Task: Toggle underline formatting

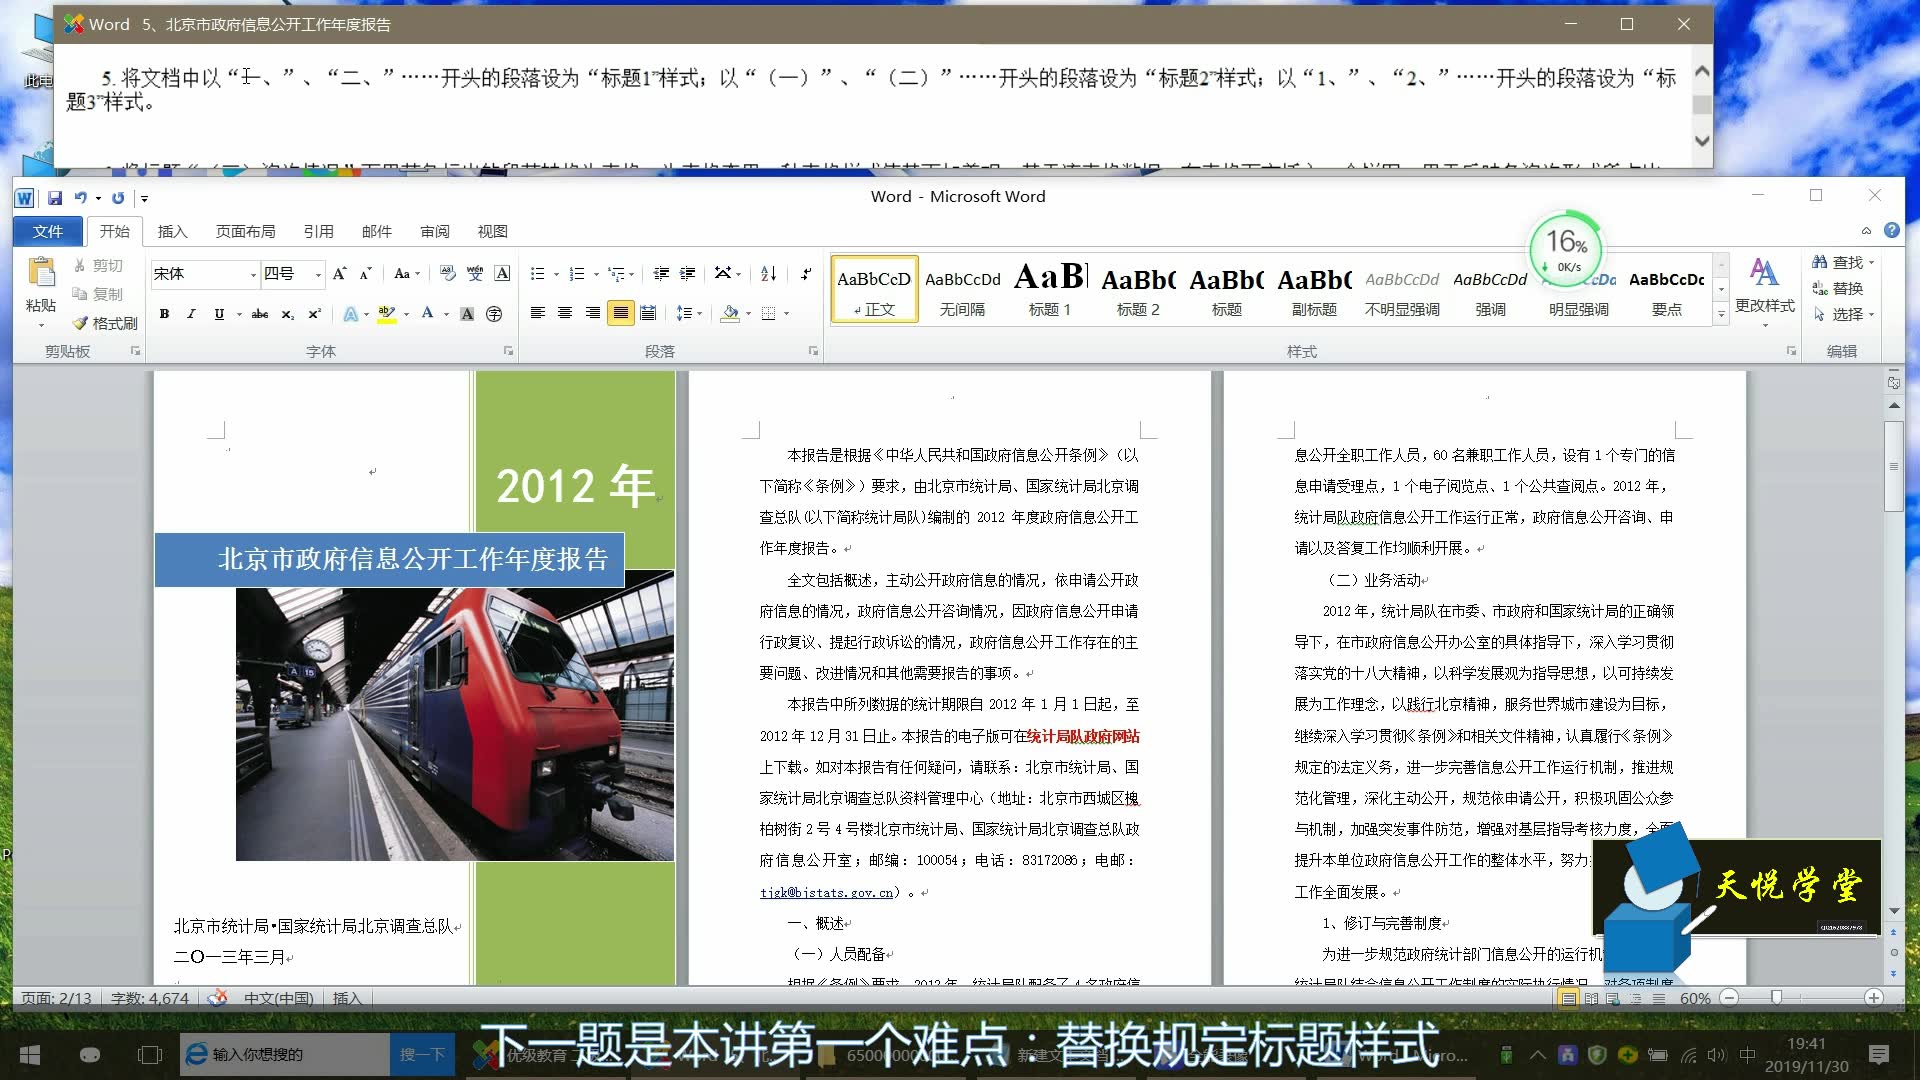Action: click(x=219, y=313)
